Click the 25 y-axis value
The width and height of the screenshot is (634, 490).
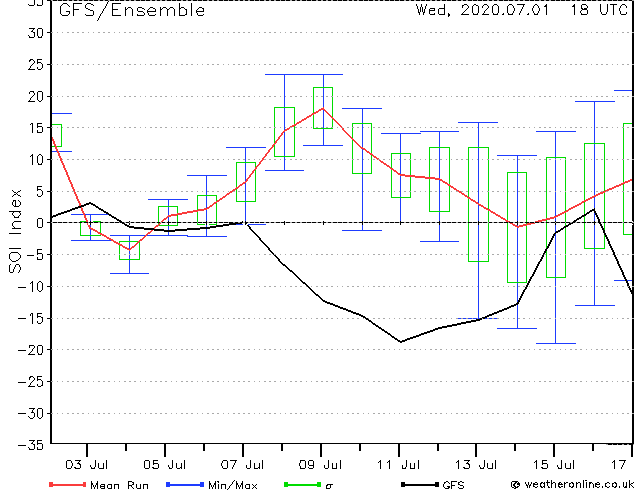[35, 65]
